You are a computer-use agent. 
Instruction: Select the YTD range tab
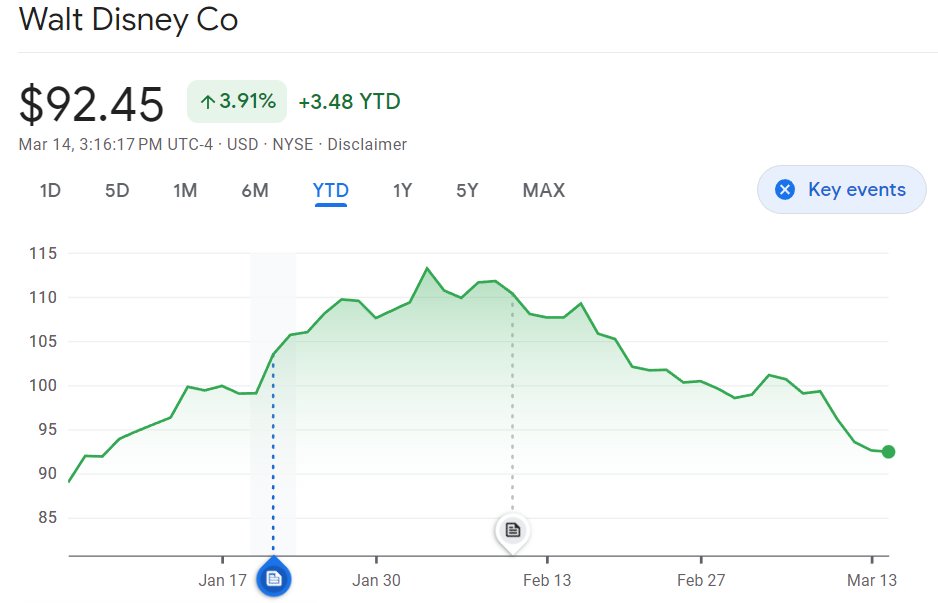tap(331, 190)
